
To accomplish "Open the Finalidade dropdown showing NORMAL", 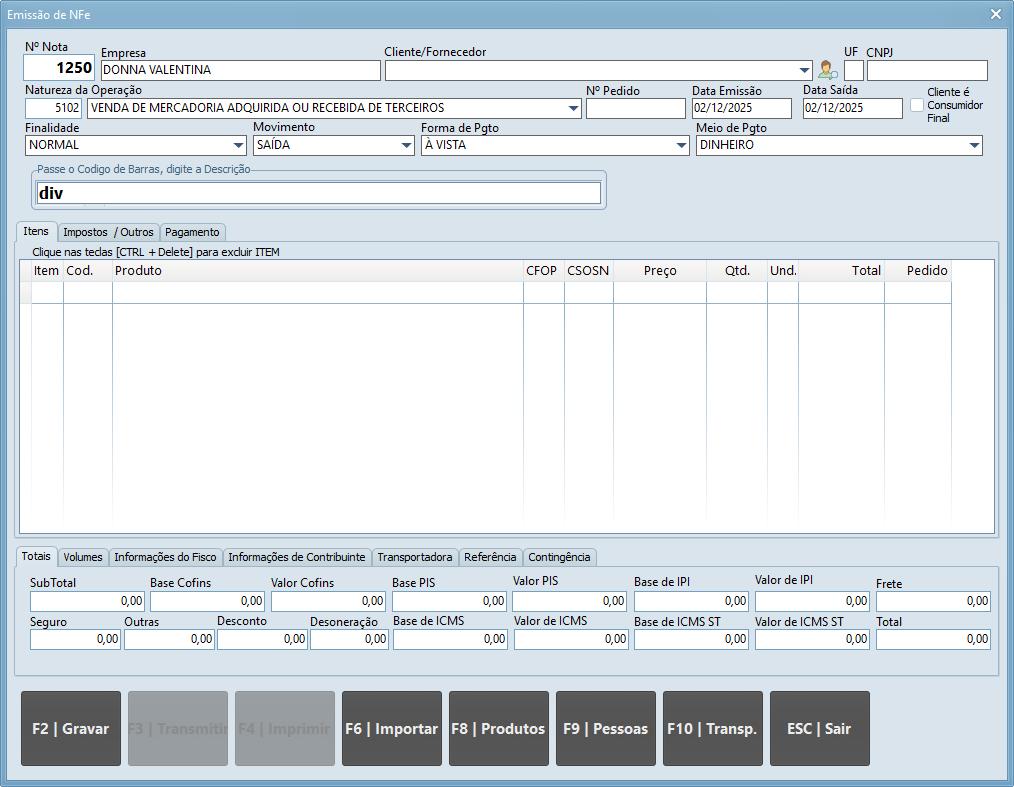I will pyautogui.click(x=238, y=146).
